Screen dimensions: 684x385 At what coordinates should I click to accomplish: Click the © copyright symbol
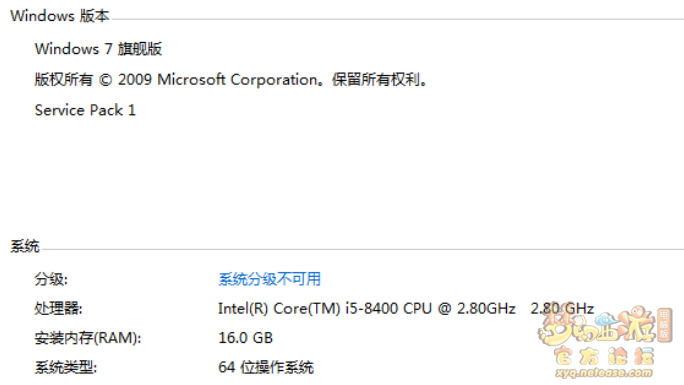[106, 80]
